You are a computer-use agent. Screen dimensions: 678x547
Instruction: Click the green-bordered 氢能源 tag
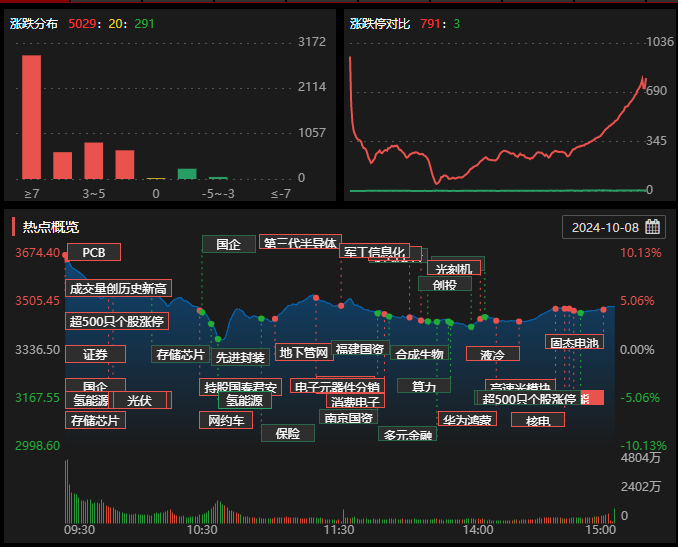click(x=245, y=400)
